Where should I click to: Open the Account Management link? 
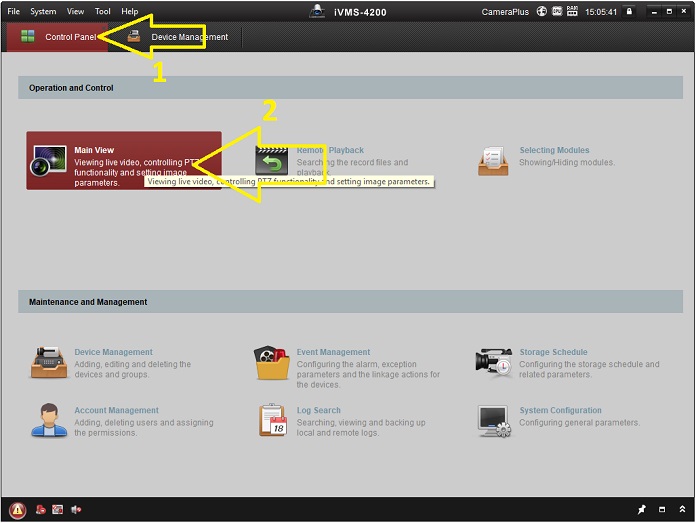[116, 410]
